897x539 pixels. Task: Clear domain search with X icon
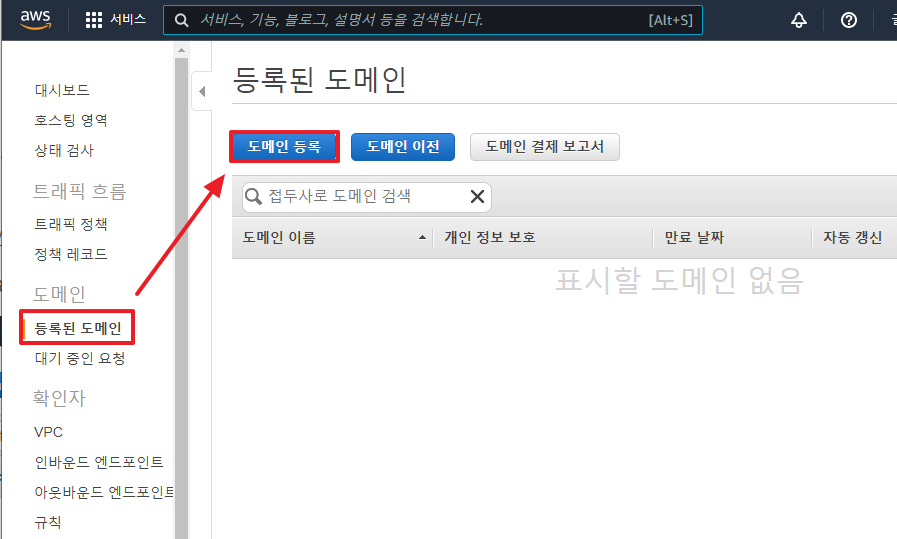(x=477, y=197)
